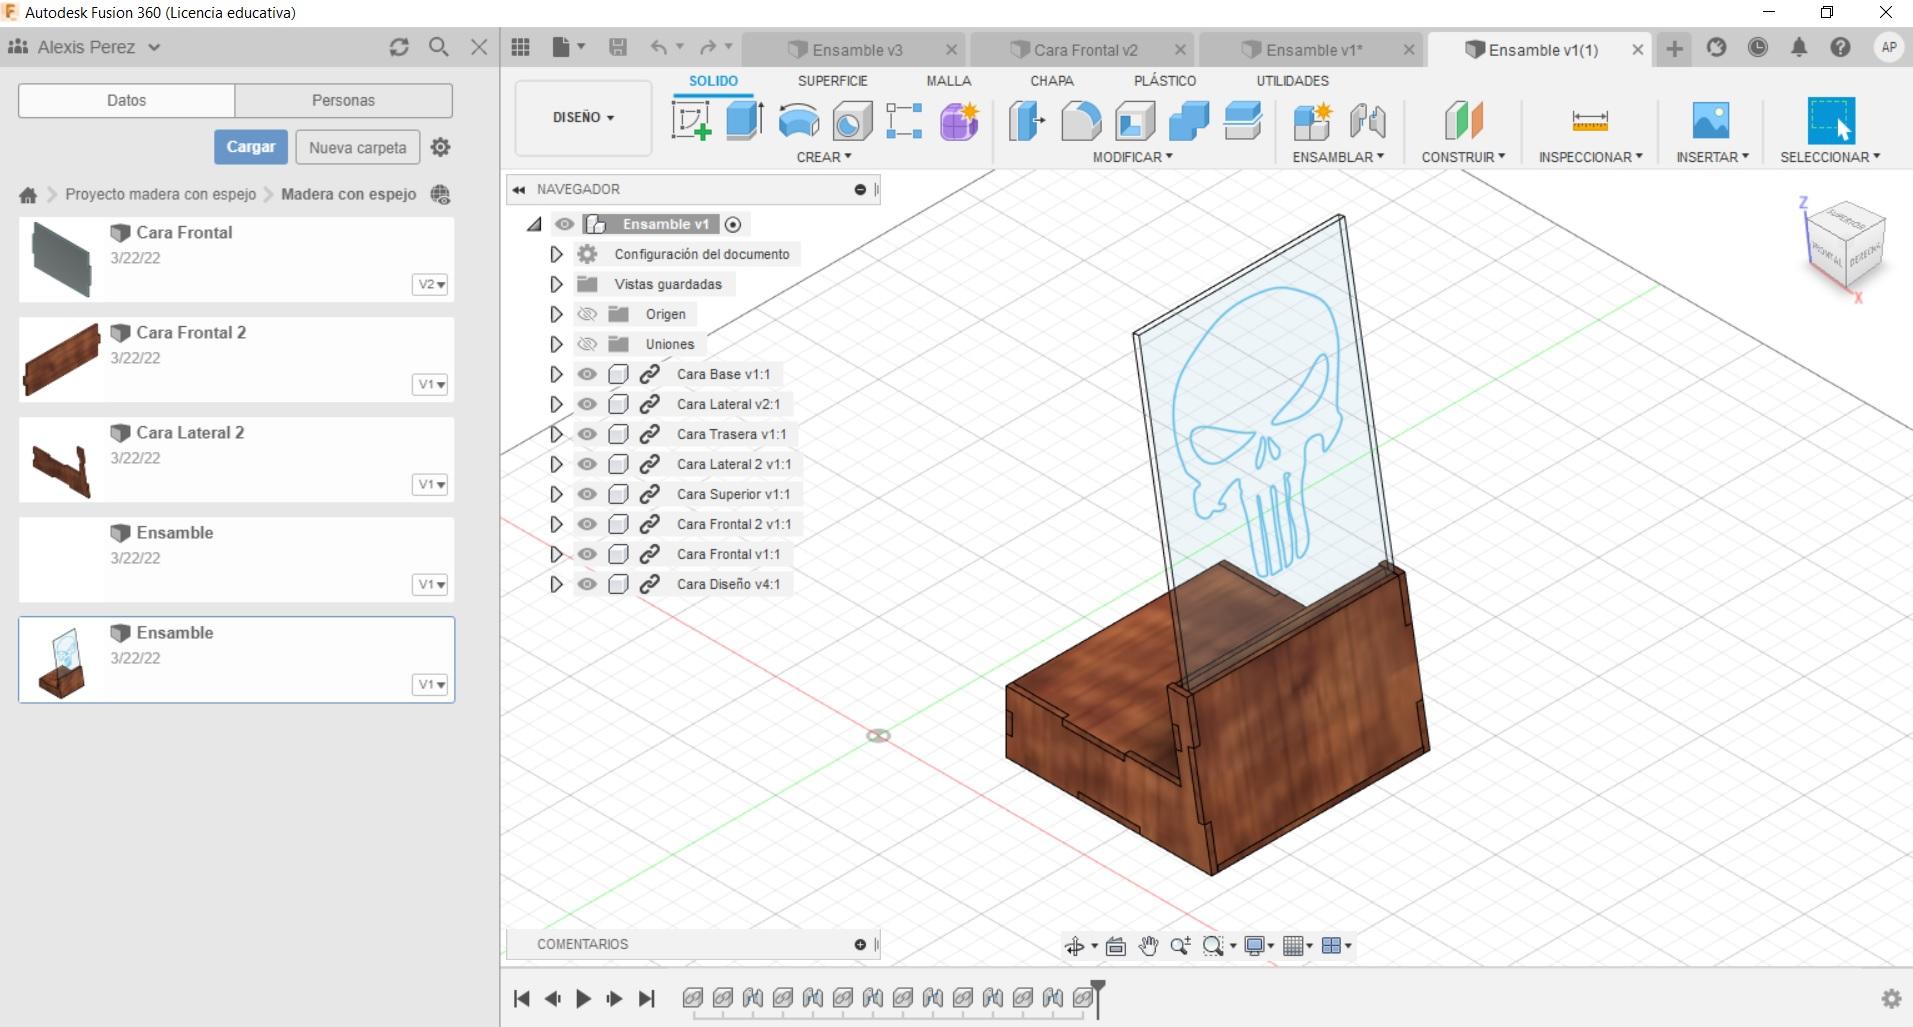Switch to the PLÁSTICO tab
Image resolution: width=1913 pixels, height=1027 pixels.
point(1165,81)
